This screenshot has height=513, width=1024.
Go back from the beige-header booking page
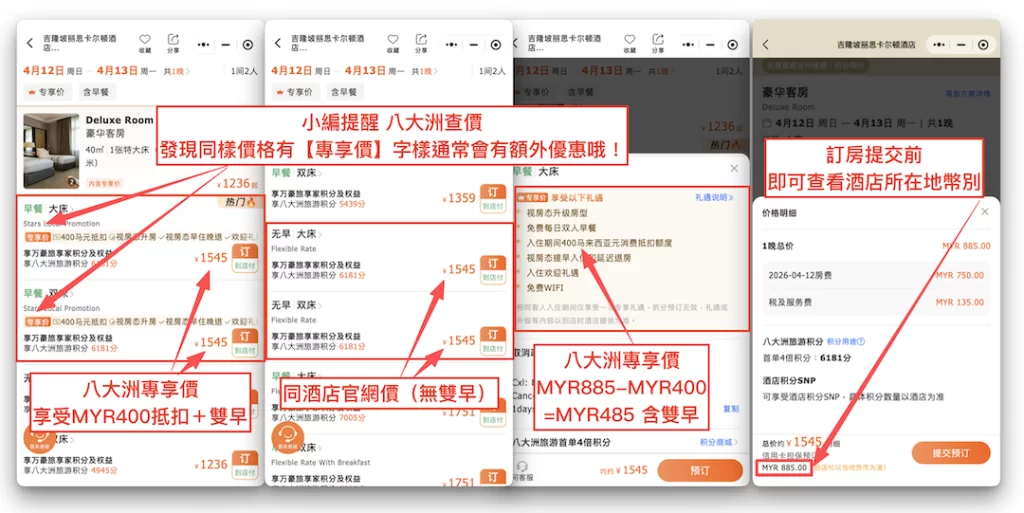click(766, 45)
